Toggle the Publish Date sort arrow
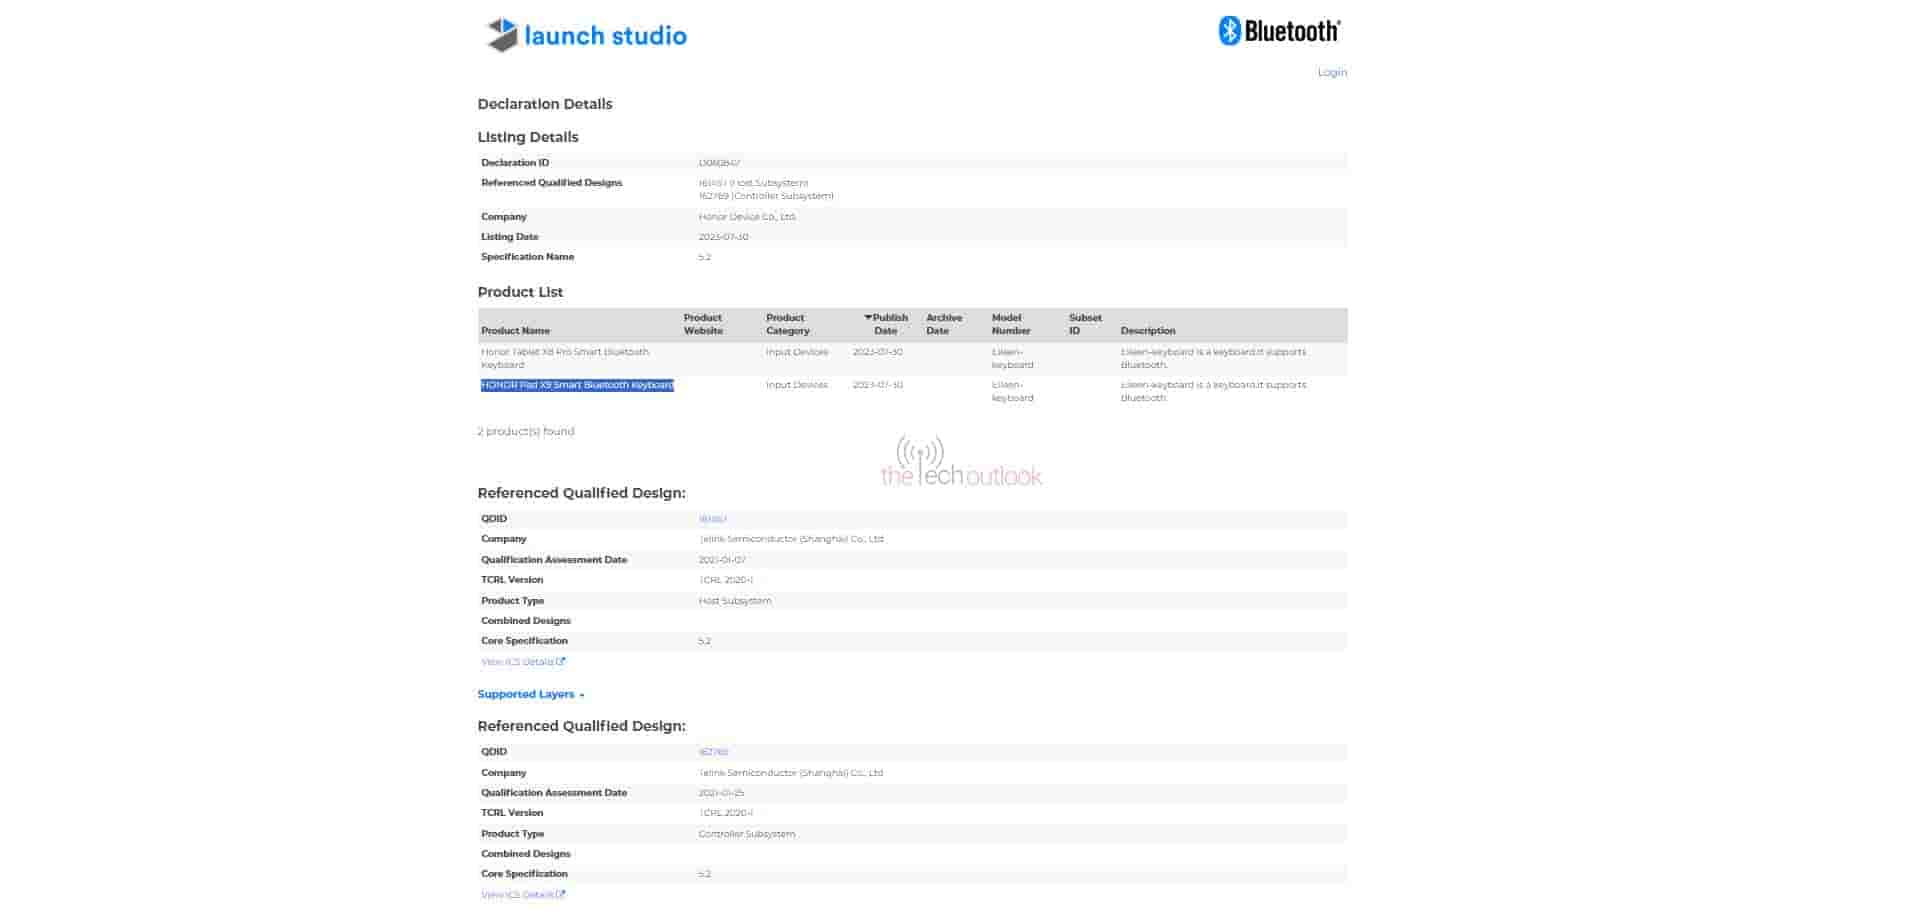 [868, 318]
